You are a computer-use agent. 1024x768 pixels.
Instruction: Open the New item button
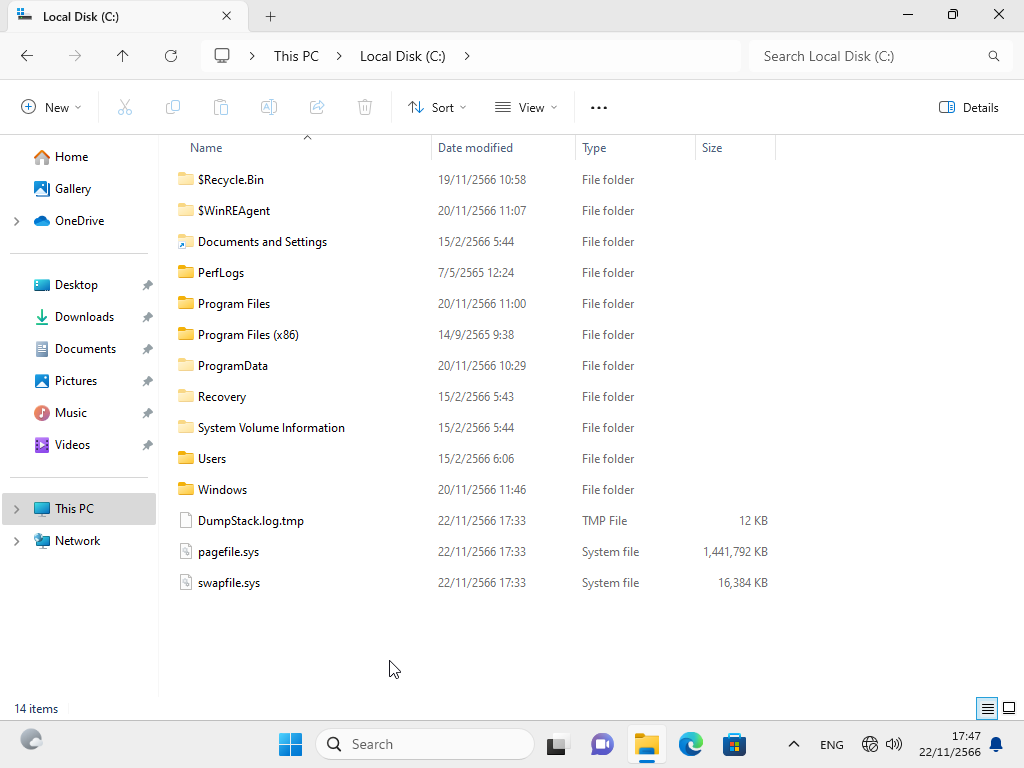click(51, 107)
